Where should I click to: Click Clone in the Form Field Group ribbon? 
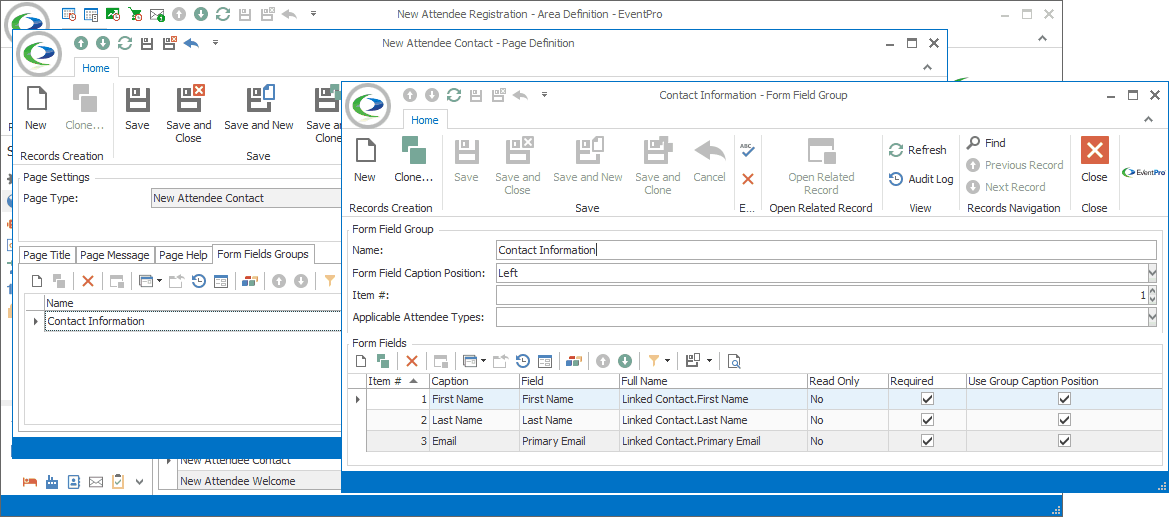pyautogui.click(x=414, y=160)
